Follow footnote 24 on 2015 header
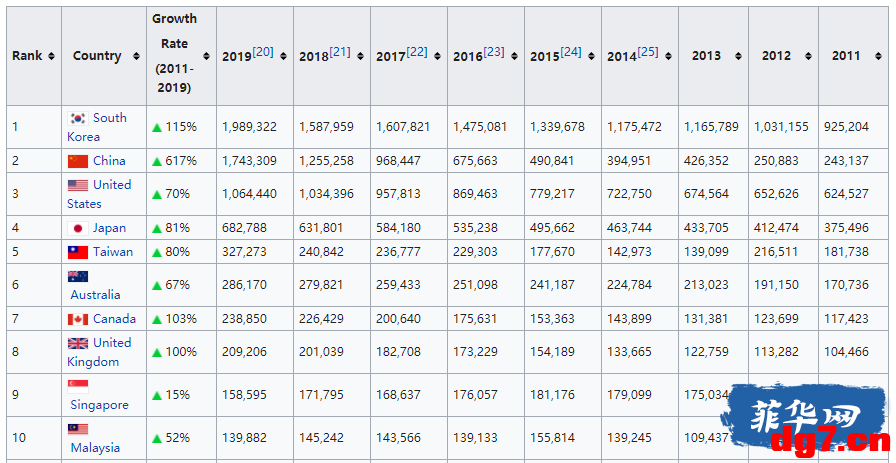 click(571, 51)
